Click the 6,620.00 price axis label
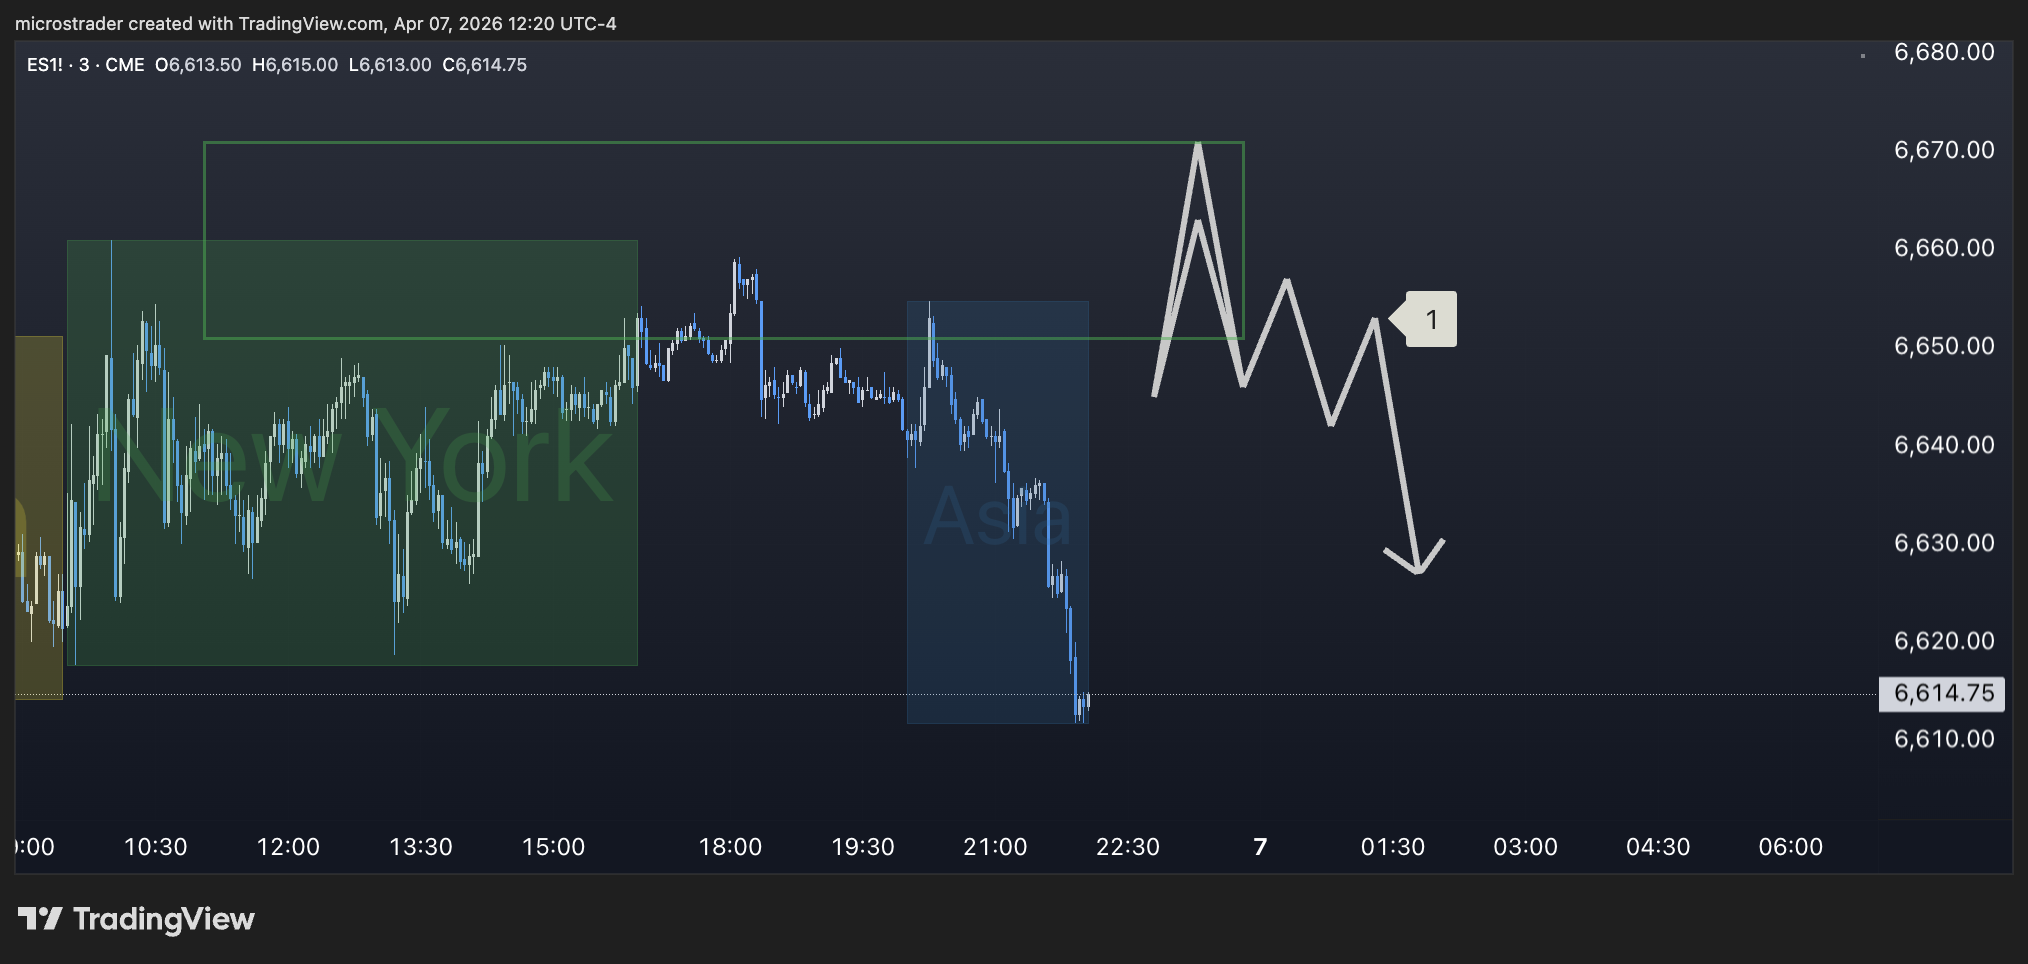 pyautogui.click(x=1944, y=641)
